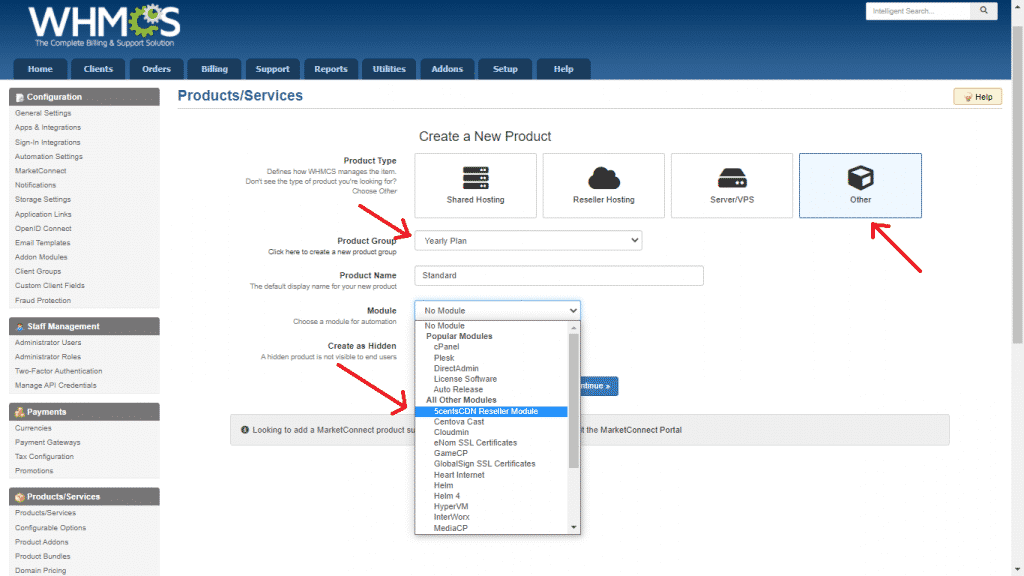Click the Continue button
Screen dimensions: 1024x576
(599, 386)
